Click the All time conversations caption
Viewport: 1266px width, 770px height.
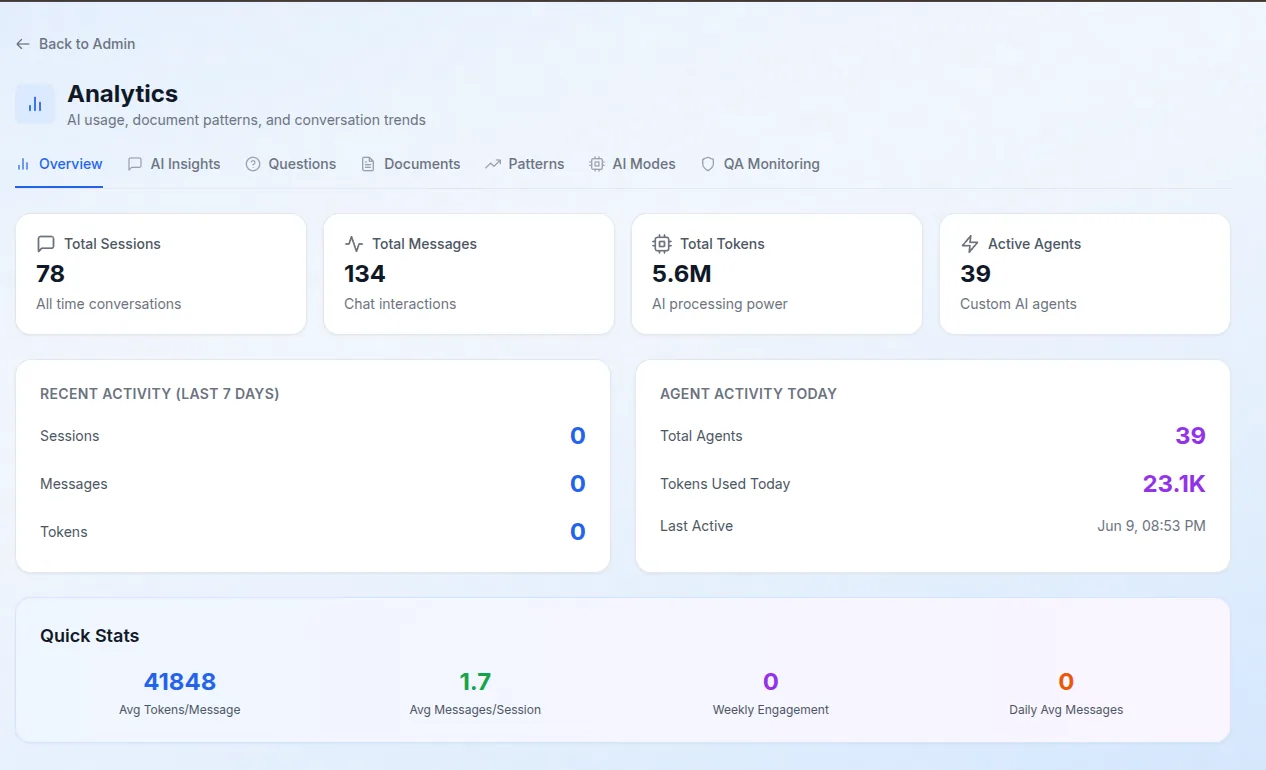(x=109, y=304)
